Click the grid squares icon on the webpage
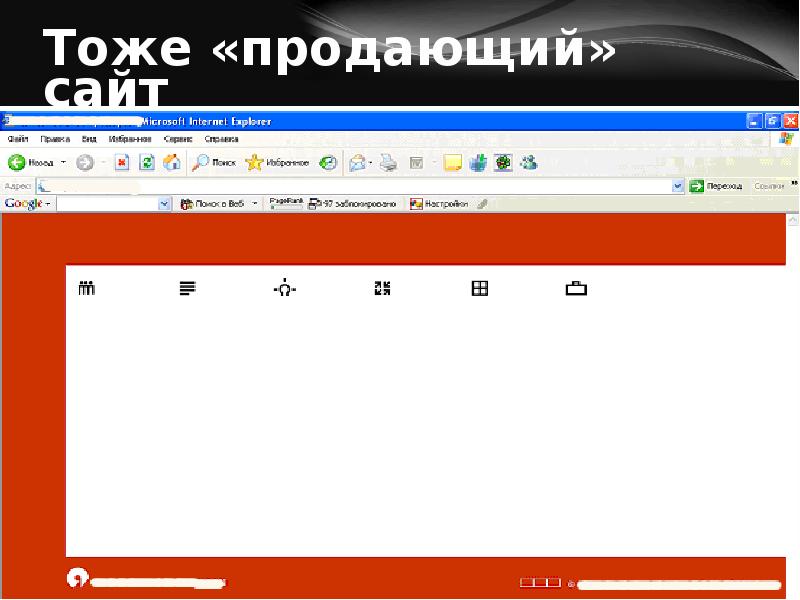 (480, 289)
